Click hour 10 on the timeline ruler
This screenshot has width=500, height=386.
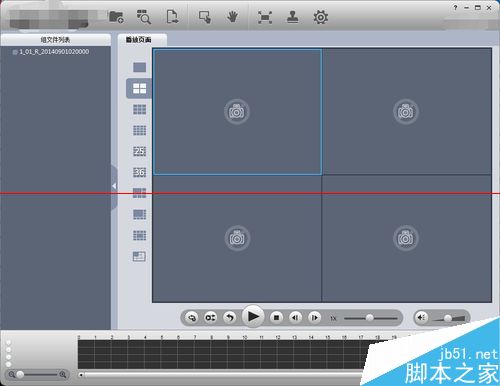[x=245, y=337]
